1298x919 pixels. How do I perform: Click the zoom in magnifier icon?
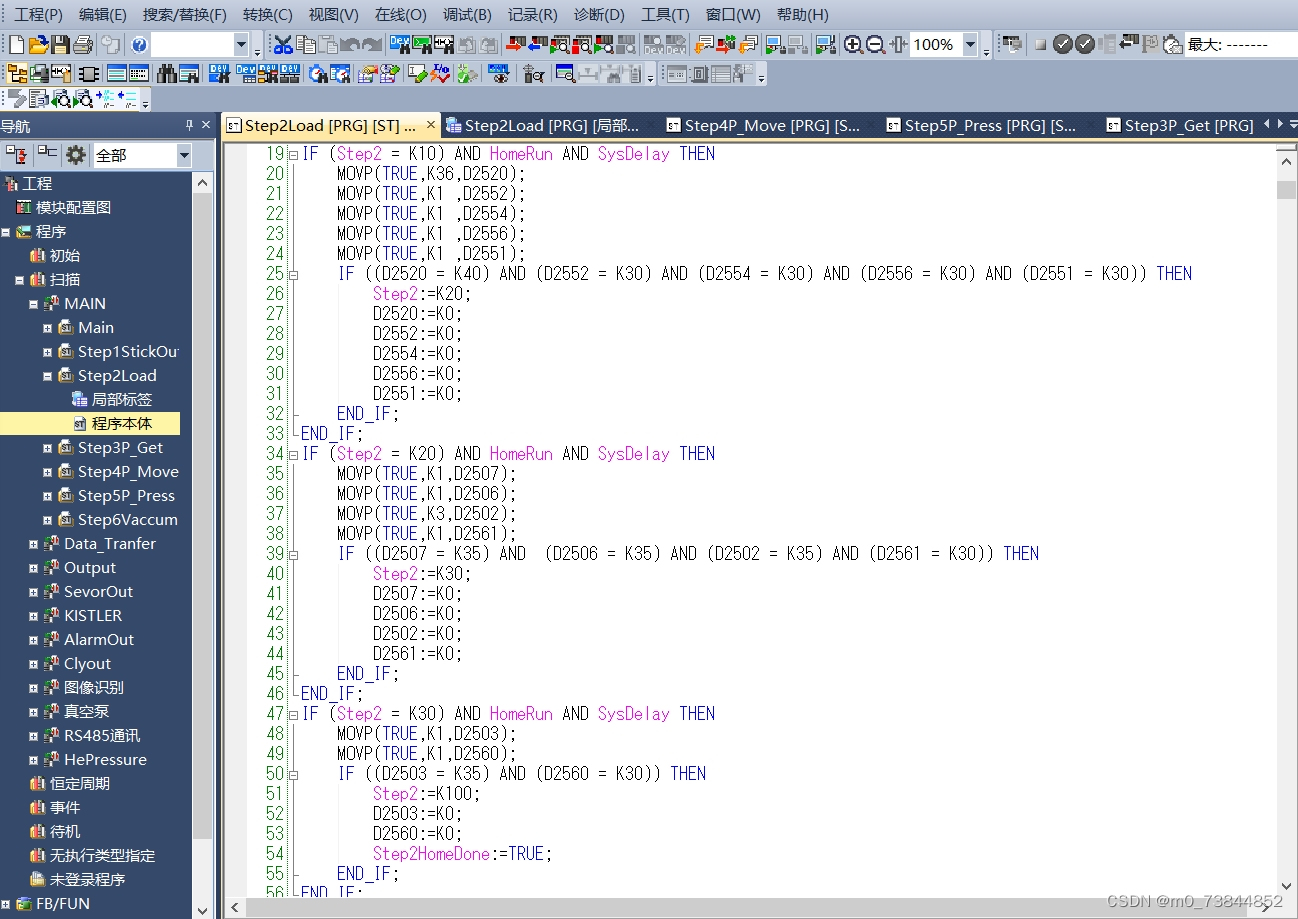[853, 44]
